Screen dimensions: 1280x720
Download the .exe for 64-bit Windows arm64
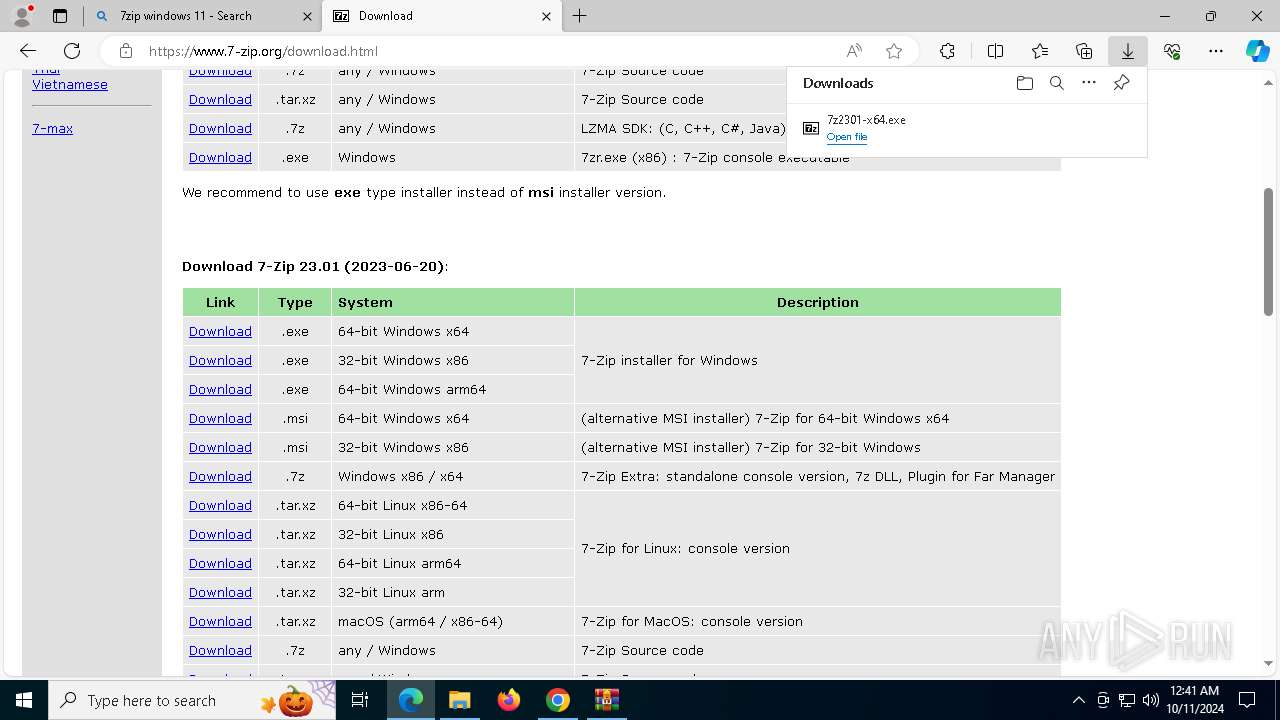point(220,389)
